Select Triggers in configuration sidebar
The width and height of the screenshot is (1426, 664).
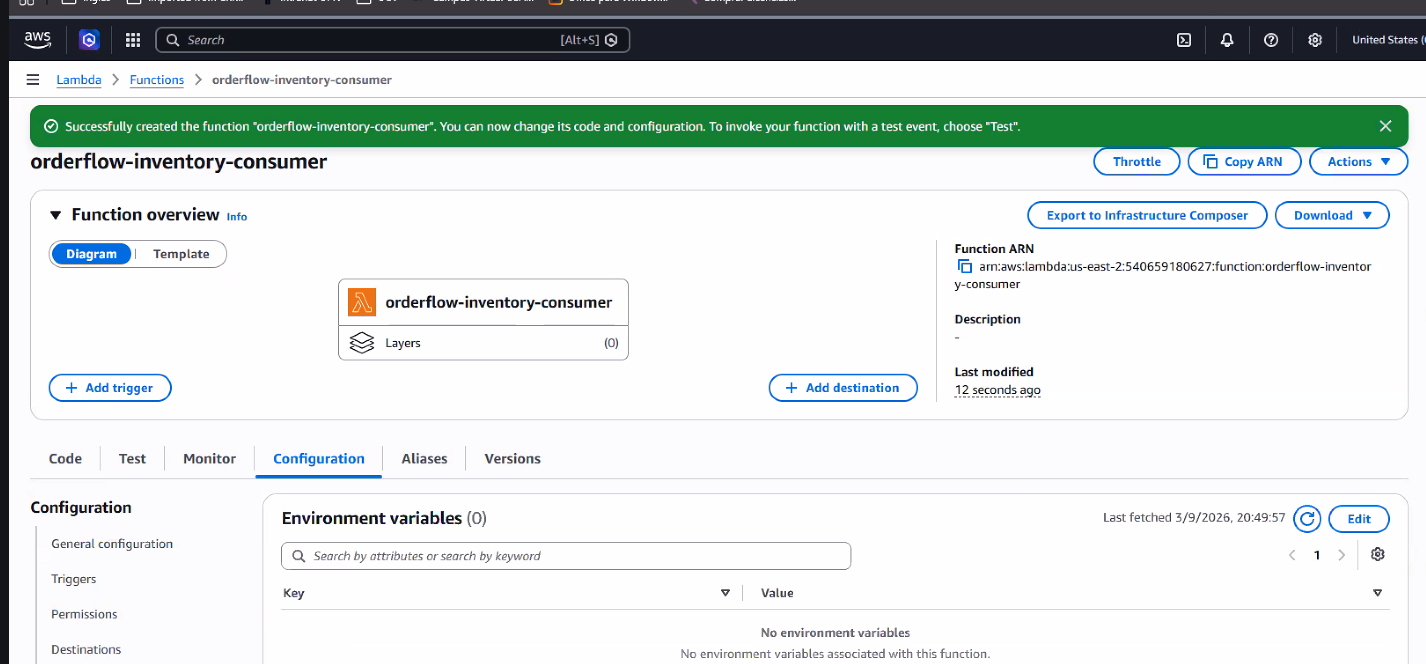point(74,579)
